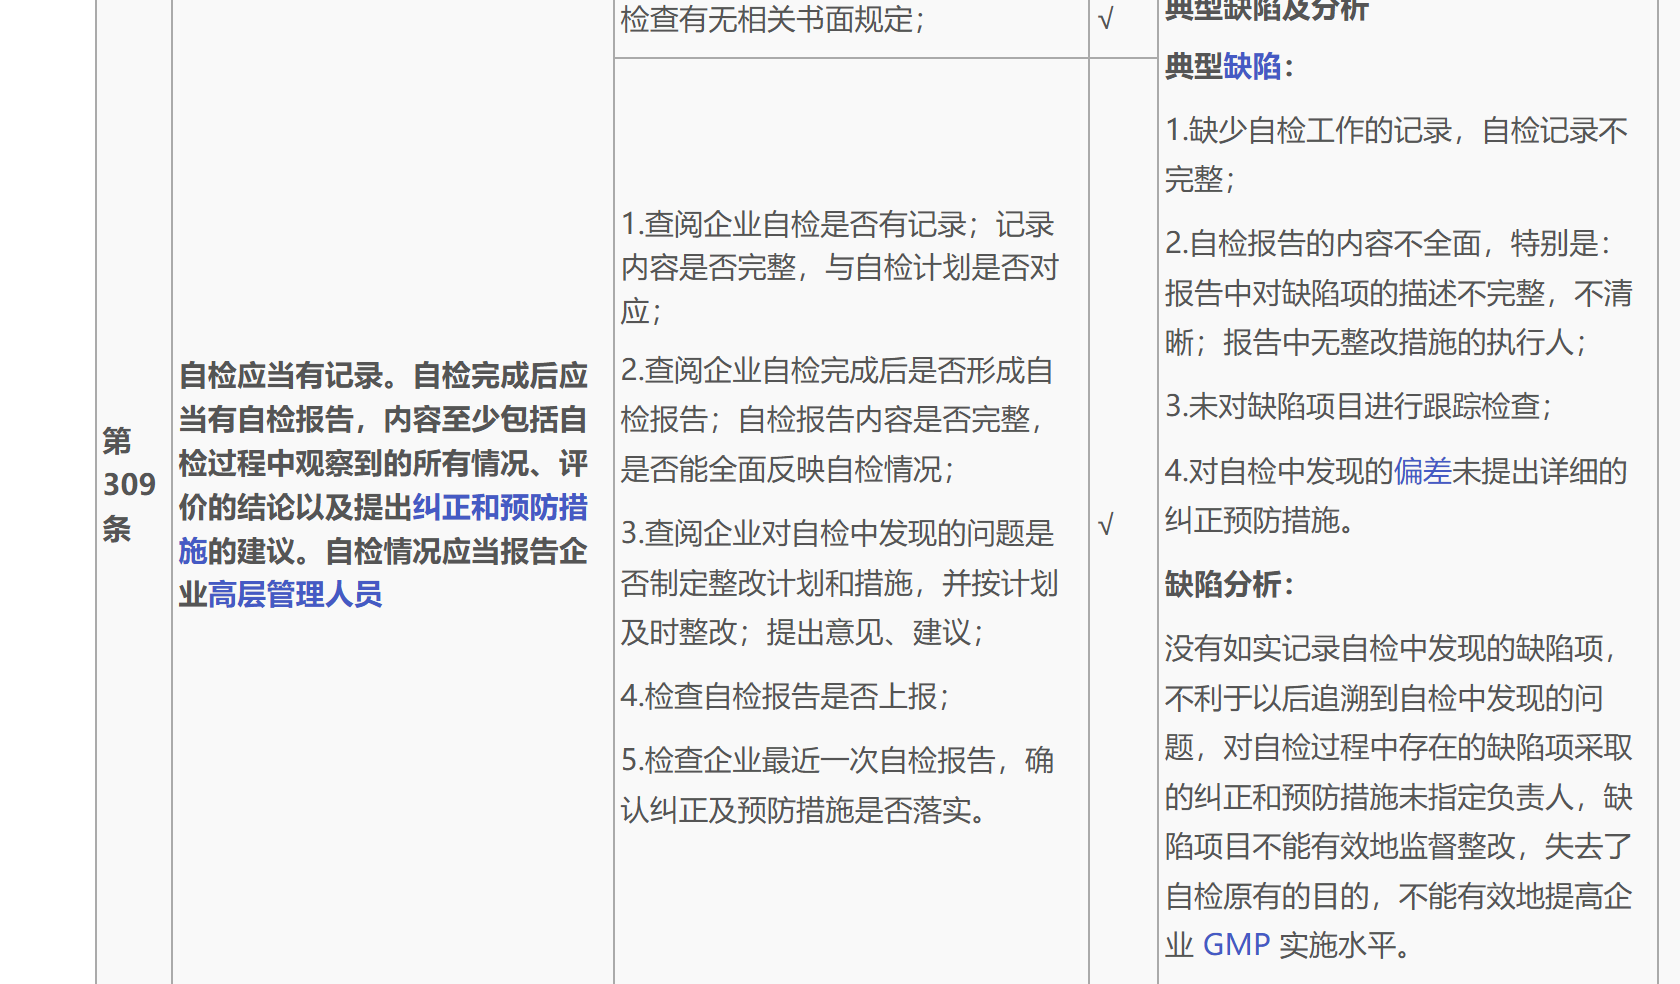Click the checkmark beside 检查有无相关书面规定

[1105, 20]
